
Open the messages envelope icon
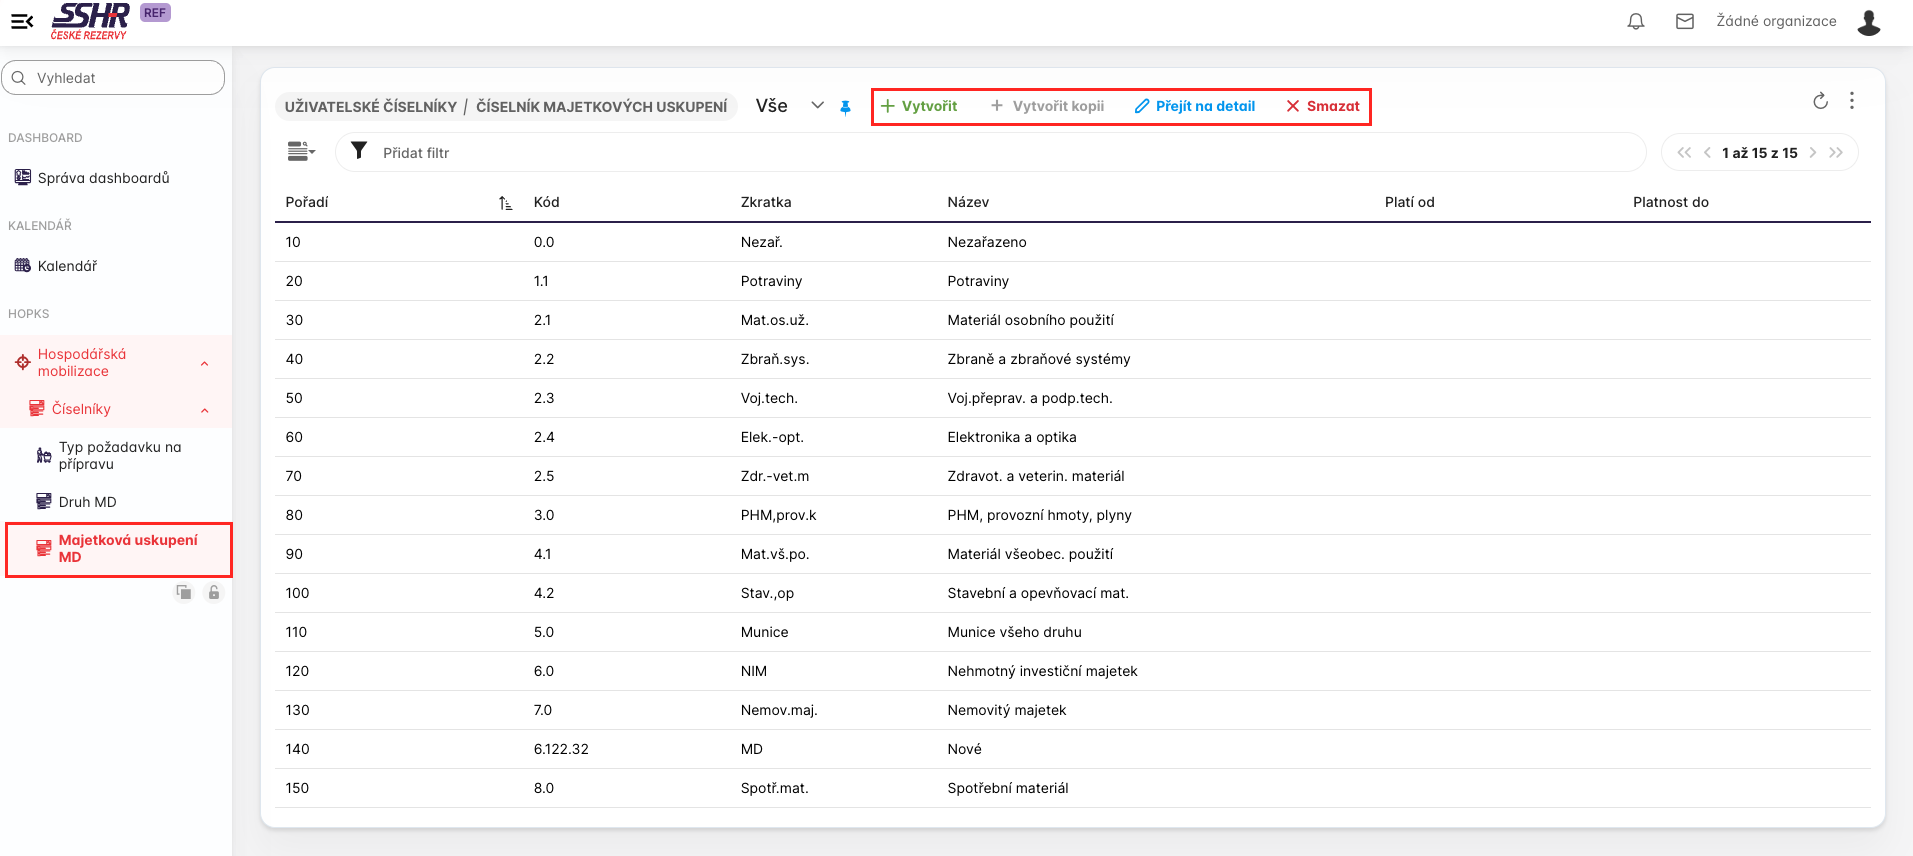click(1685, 21)
